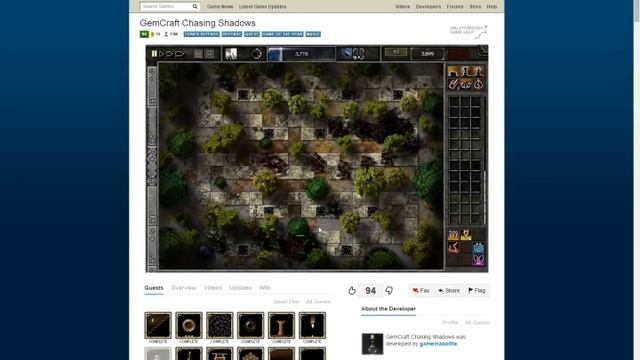
Task: Click the Magic tag
Action: (x=313, y=34)
